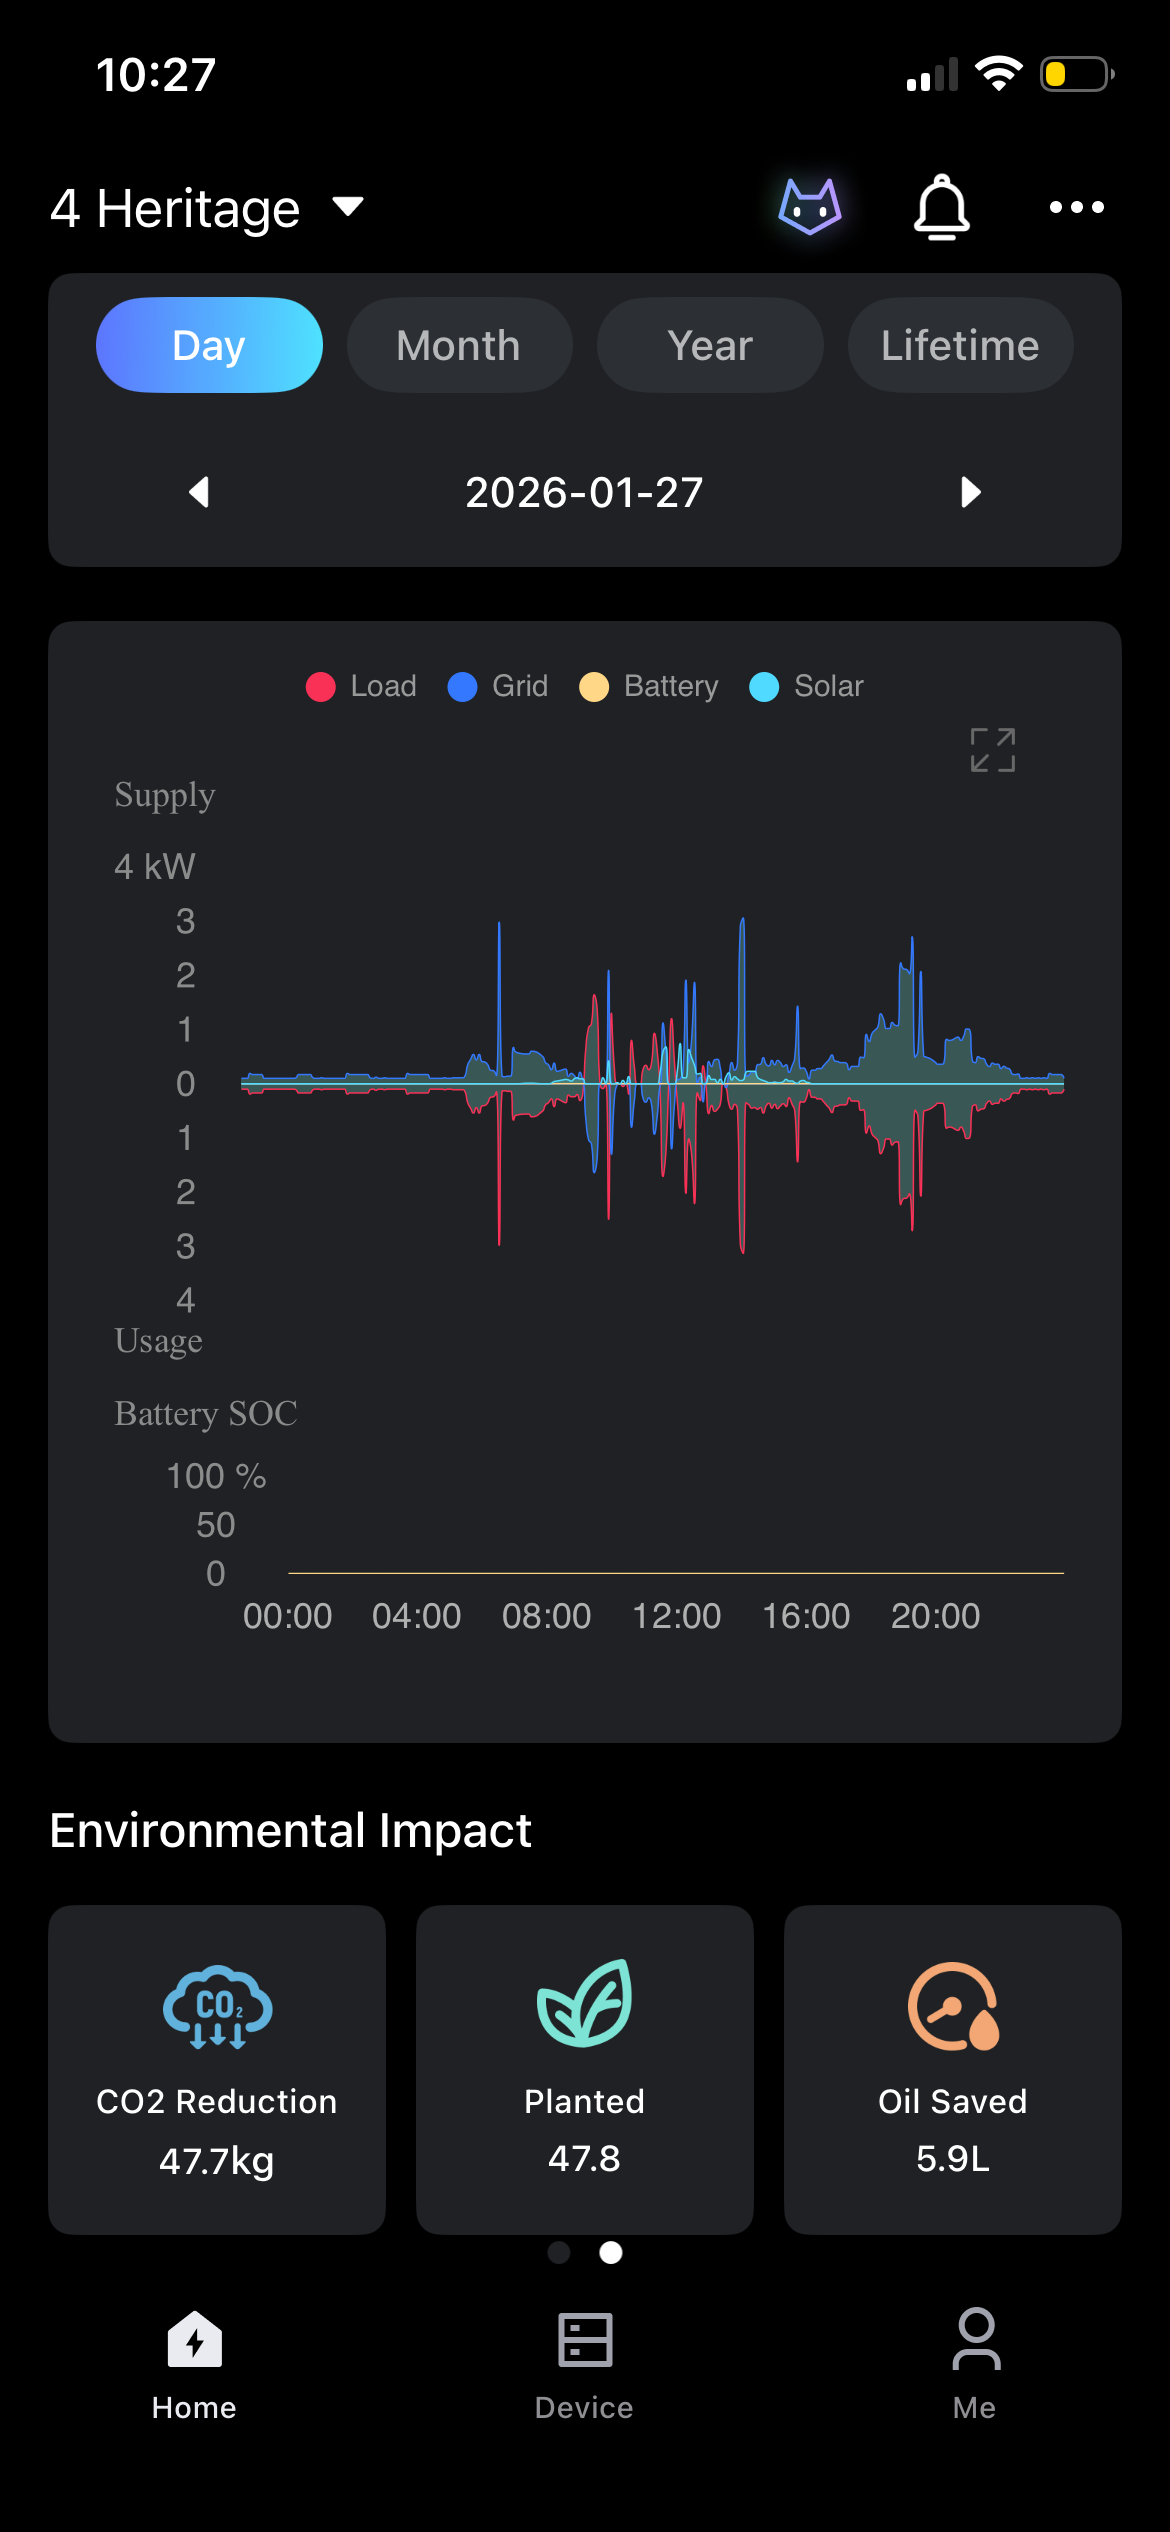
Task: Open the cat-face AI assistant icon
Action: click(x=810, y=207)
